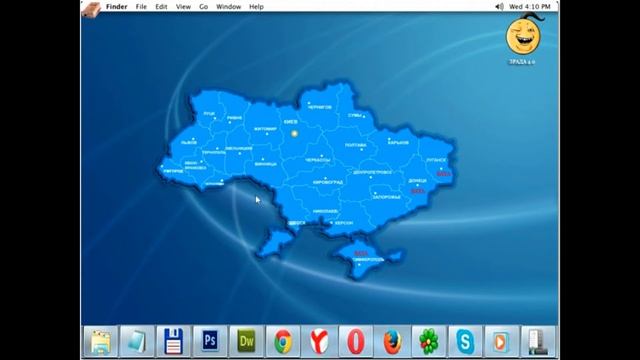Open the media player dock icon
Image resolution: width=640 pixels, height=360 pixels.
tap(501, 341)
